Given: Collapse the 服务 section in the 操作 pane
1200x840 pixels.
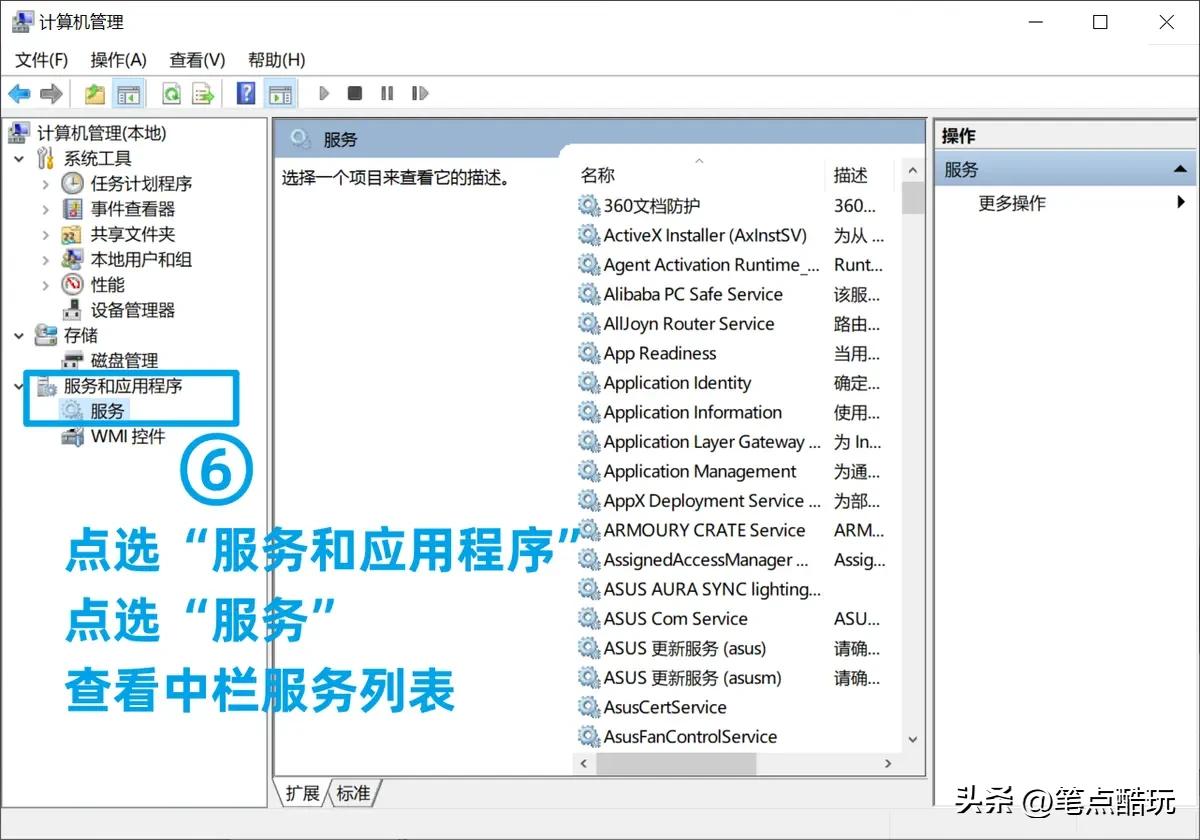Looking at the screenshot, I should point(1182,169).
